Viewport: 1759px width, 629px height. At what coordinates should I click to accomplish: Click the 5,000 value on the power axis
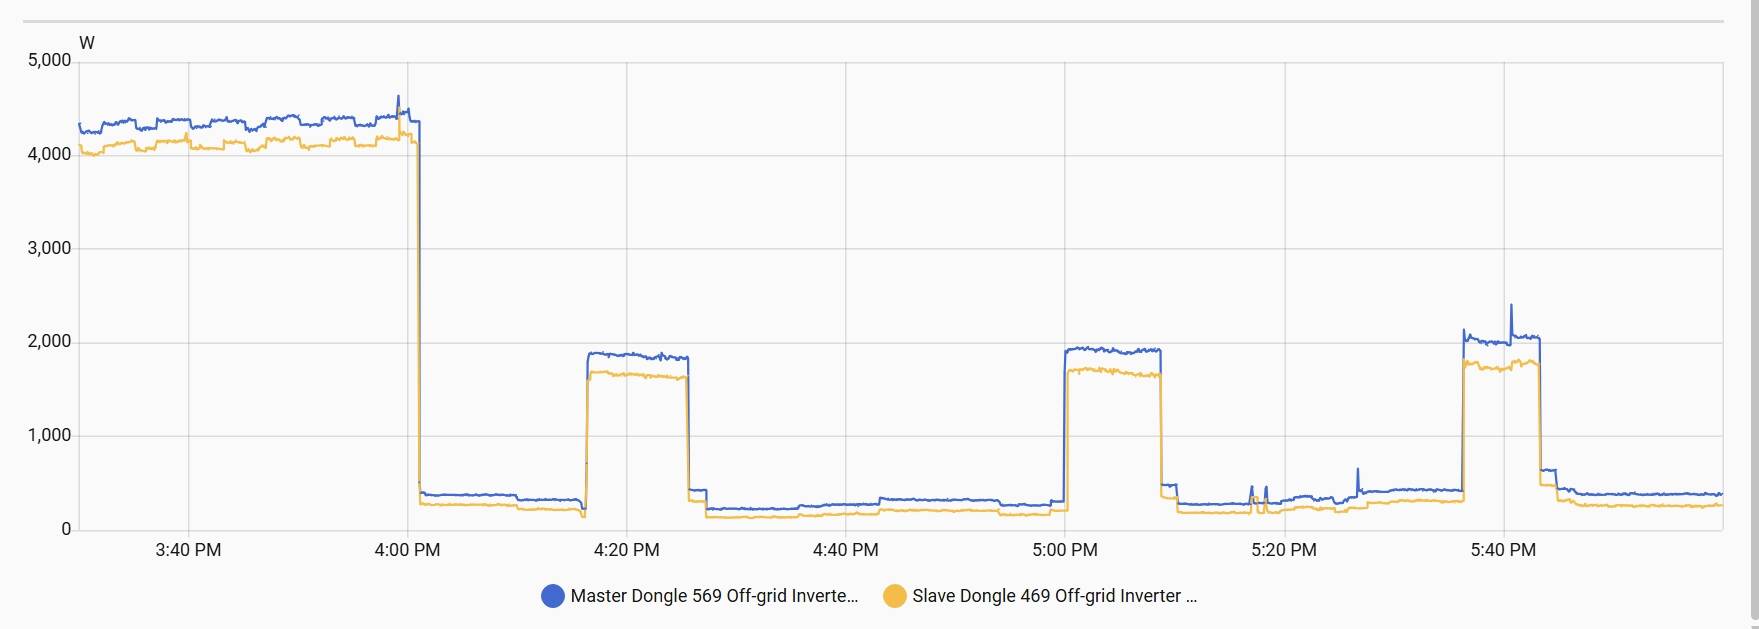click(49, 61)
